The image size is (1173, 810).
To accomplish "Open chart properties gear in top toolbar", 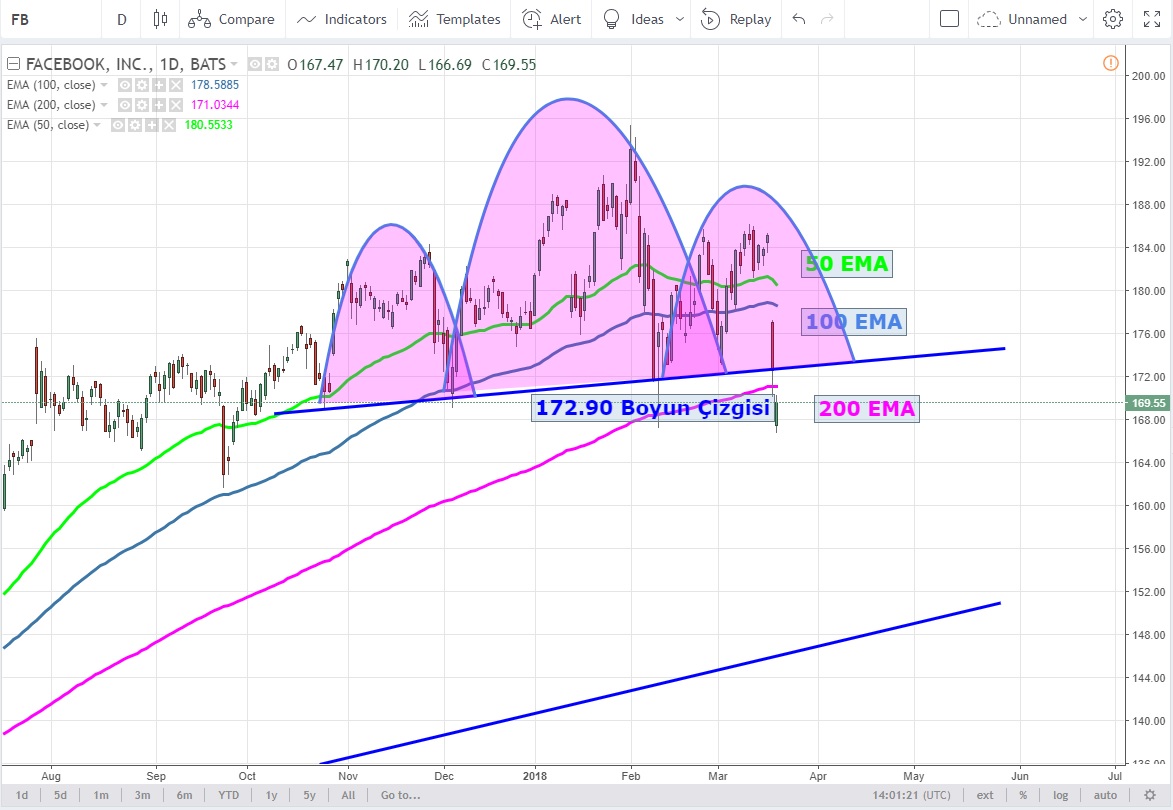I will click(x=1113, y=19).
